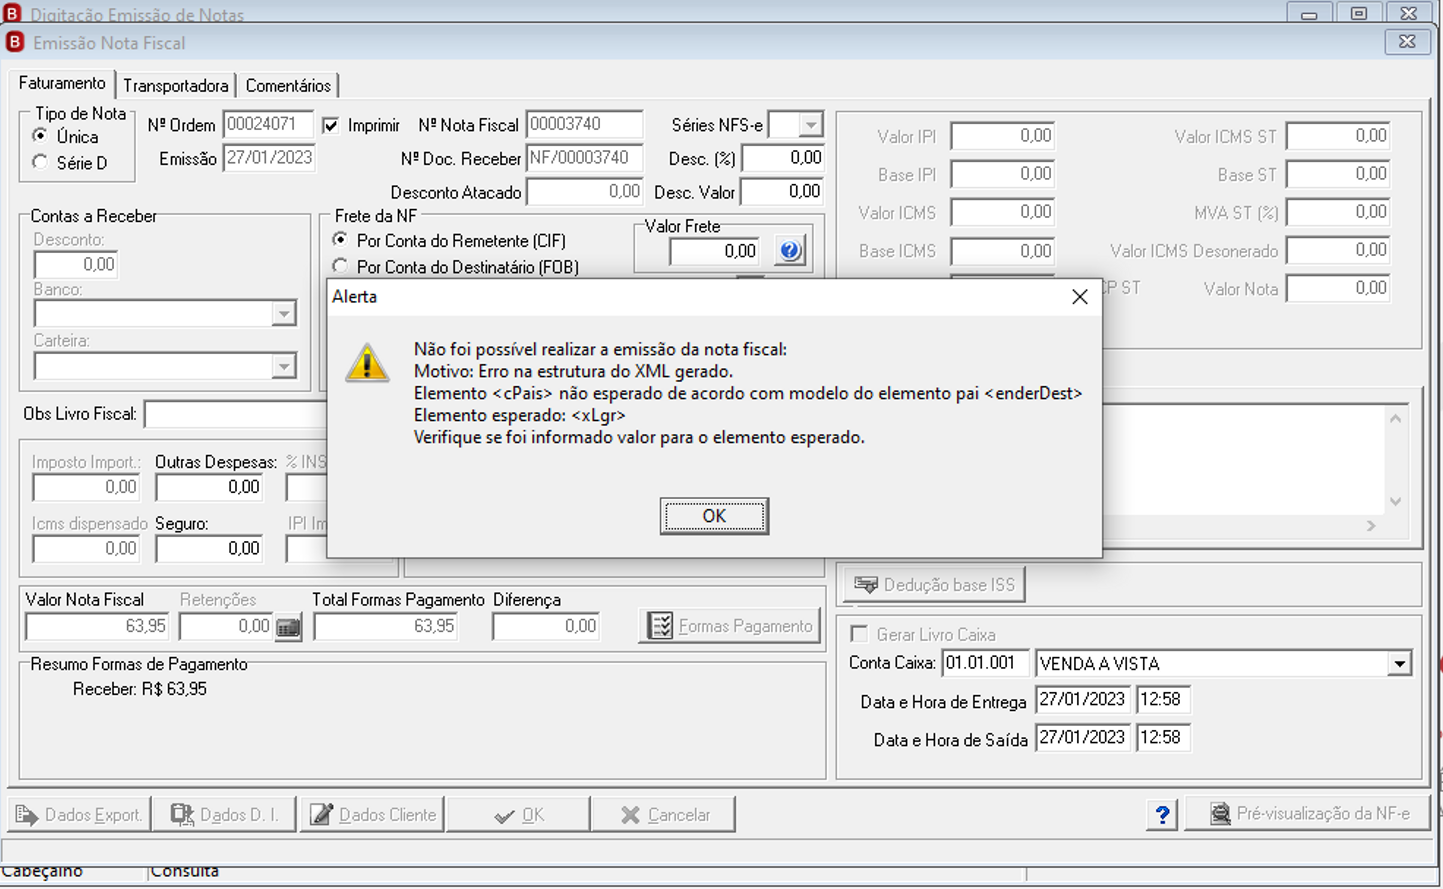1443x889 pixels.
Task: Click the Desconto Atacado field
Action: (x=584, y=192)
